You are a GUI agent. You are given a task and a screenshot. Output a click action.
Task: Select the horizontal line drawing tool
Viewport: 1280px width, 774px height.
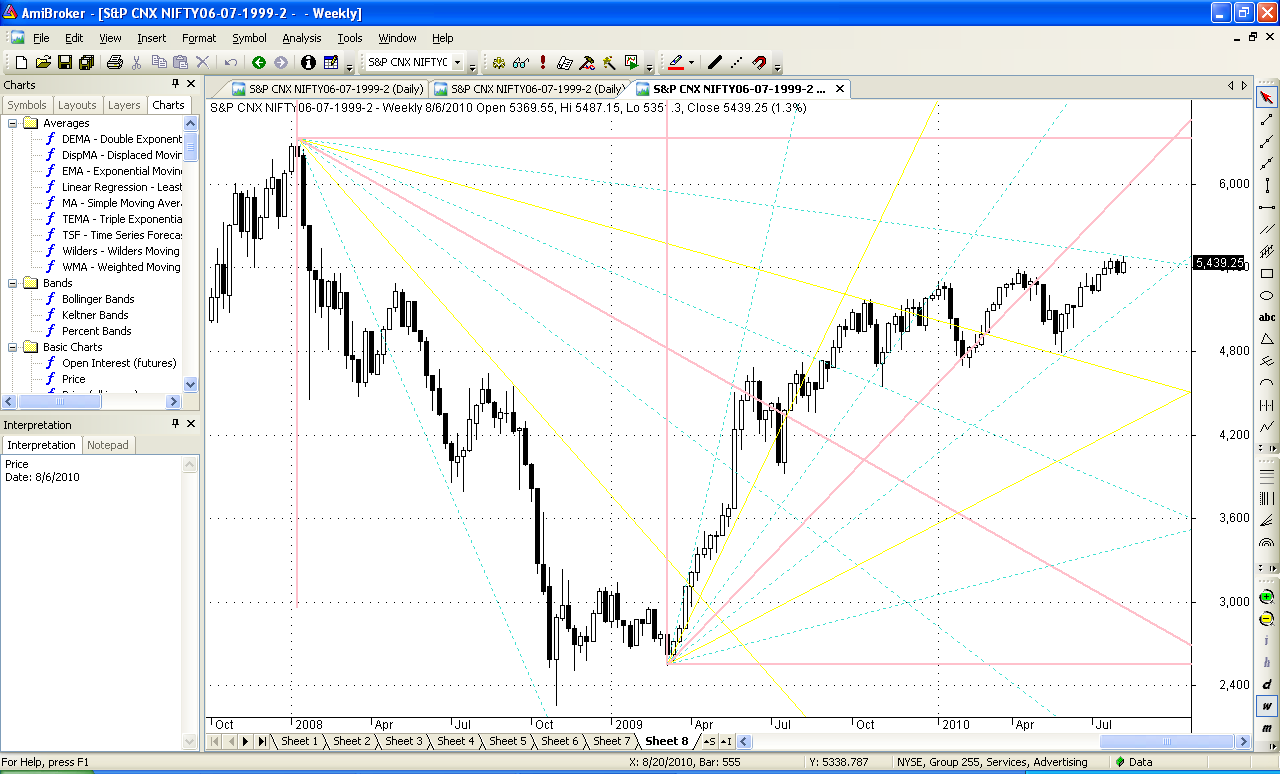[1267, 207]
